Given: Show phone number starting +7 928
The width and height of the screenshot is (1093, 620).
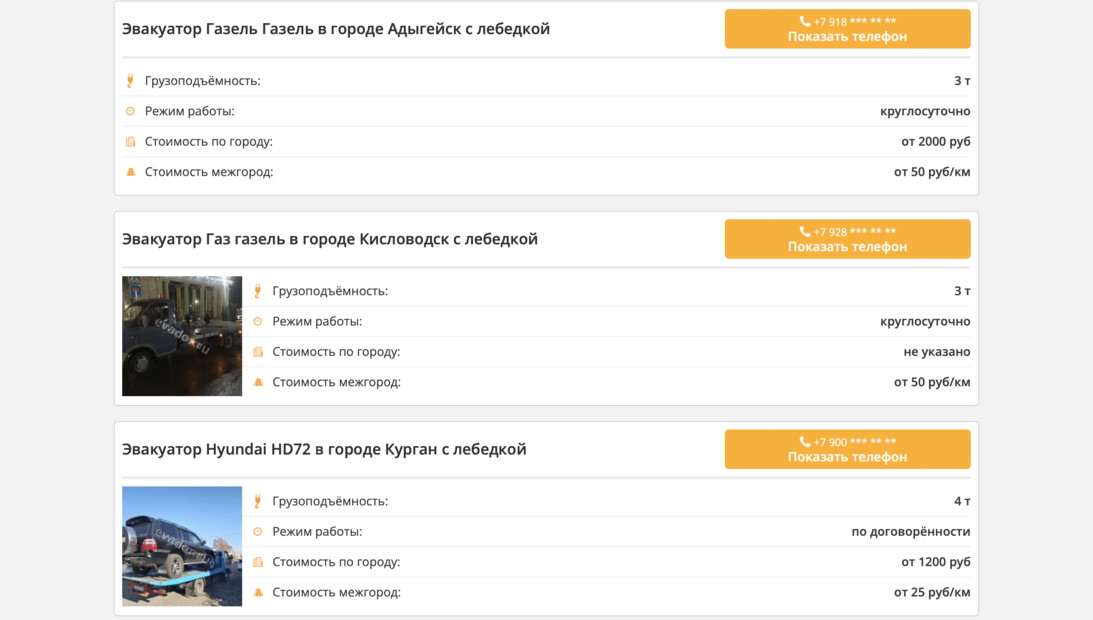Looking at the screenshot, I should click(847, 239).
